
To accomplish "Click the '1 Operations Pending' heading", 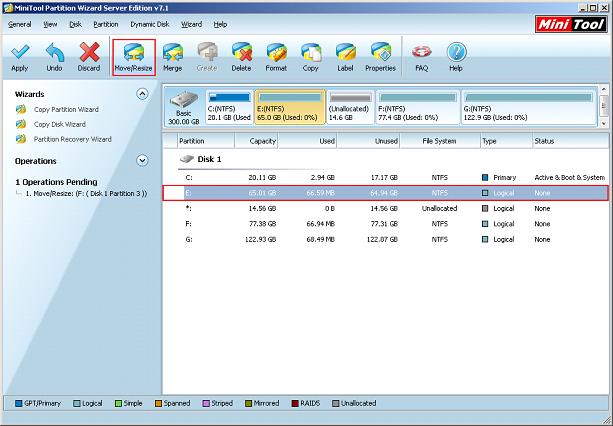I will (56, 182).
